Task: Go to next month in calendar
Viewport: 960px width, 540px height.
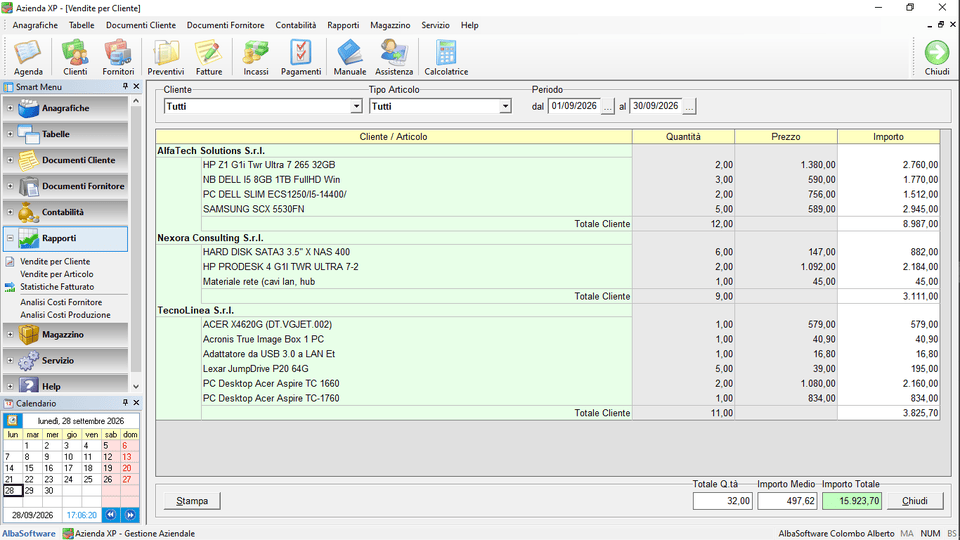Action: (x=130, y=515)
